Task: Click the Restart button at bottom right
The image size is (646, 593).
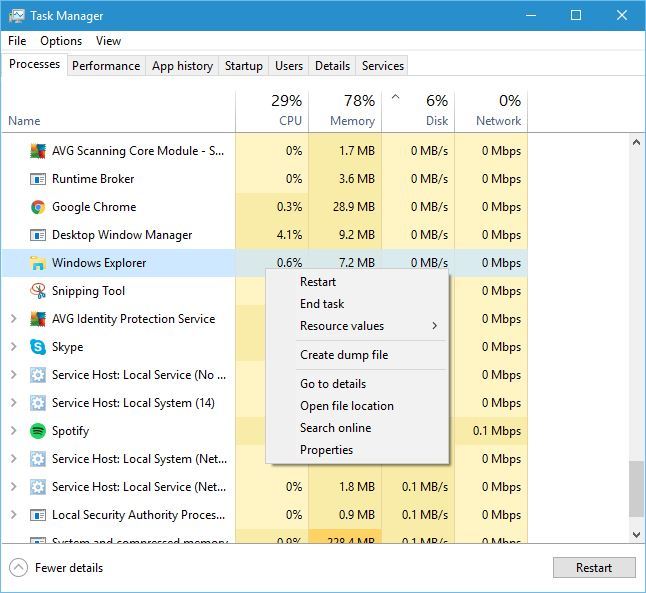Action: pyautogui.click(x=594, y=568)
